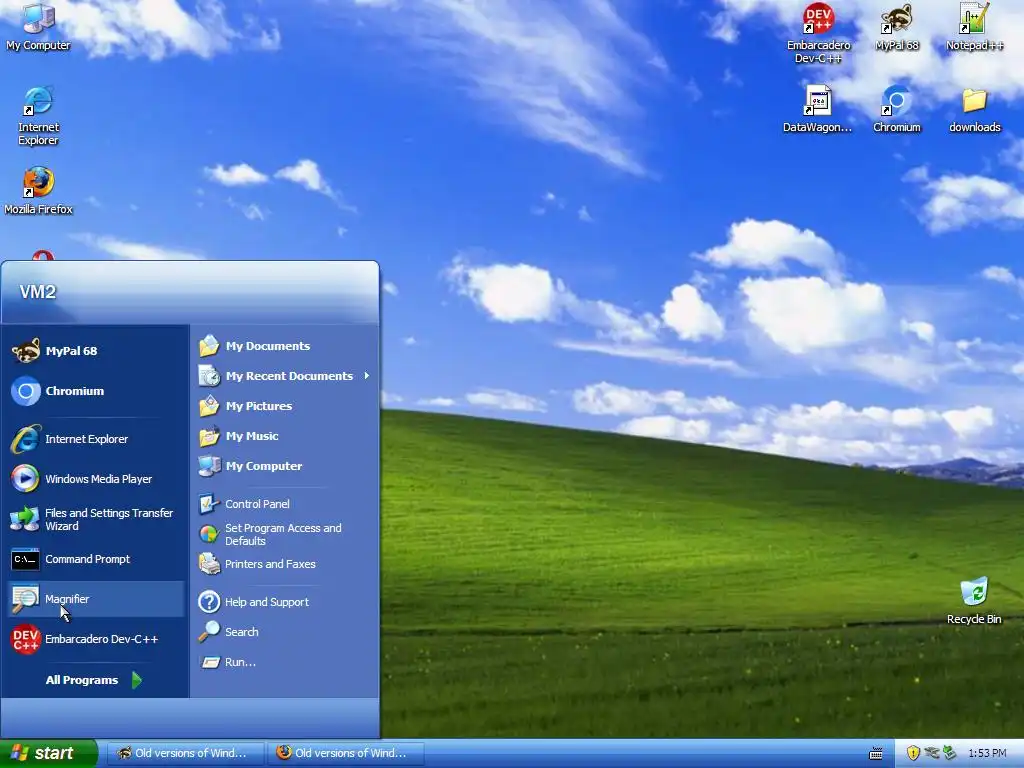Select the Notepad++ desktop shortcut

click(974, 26)
